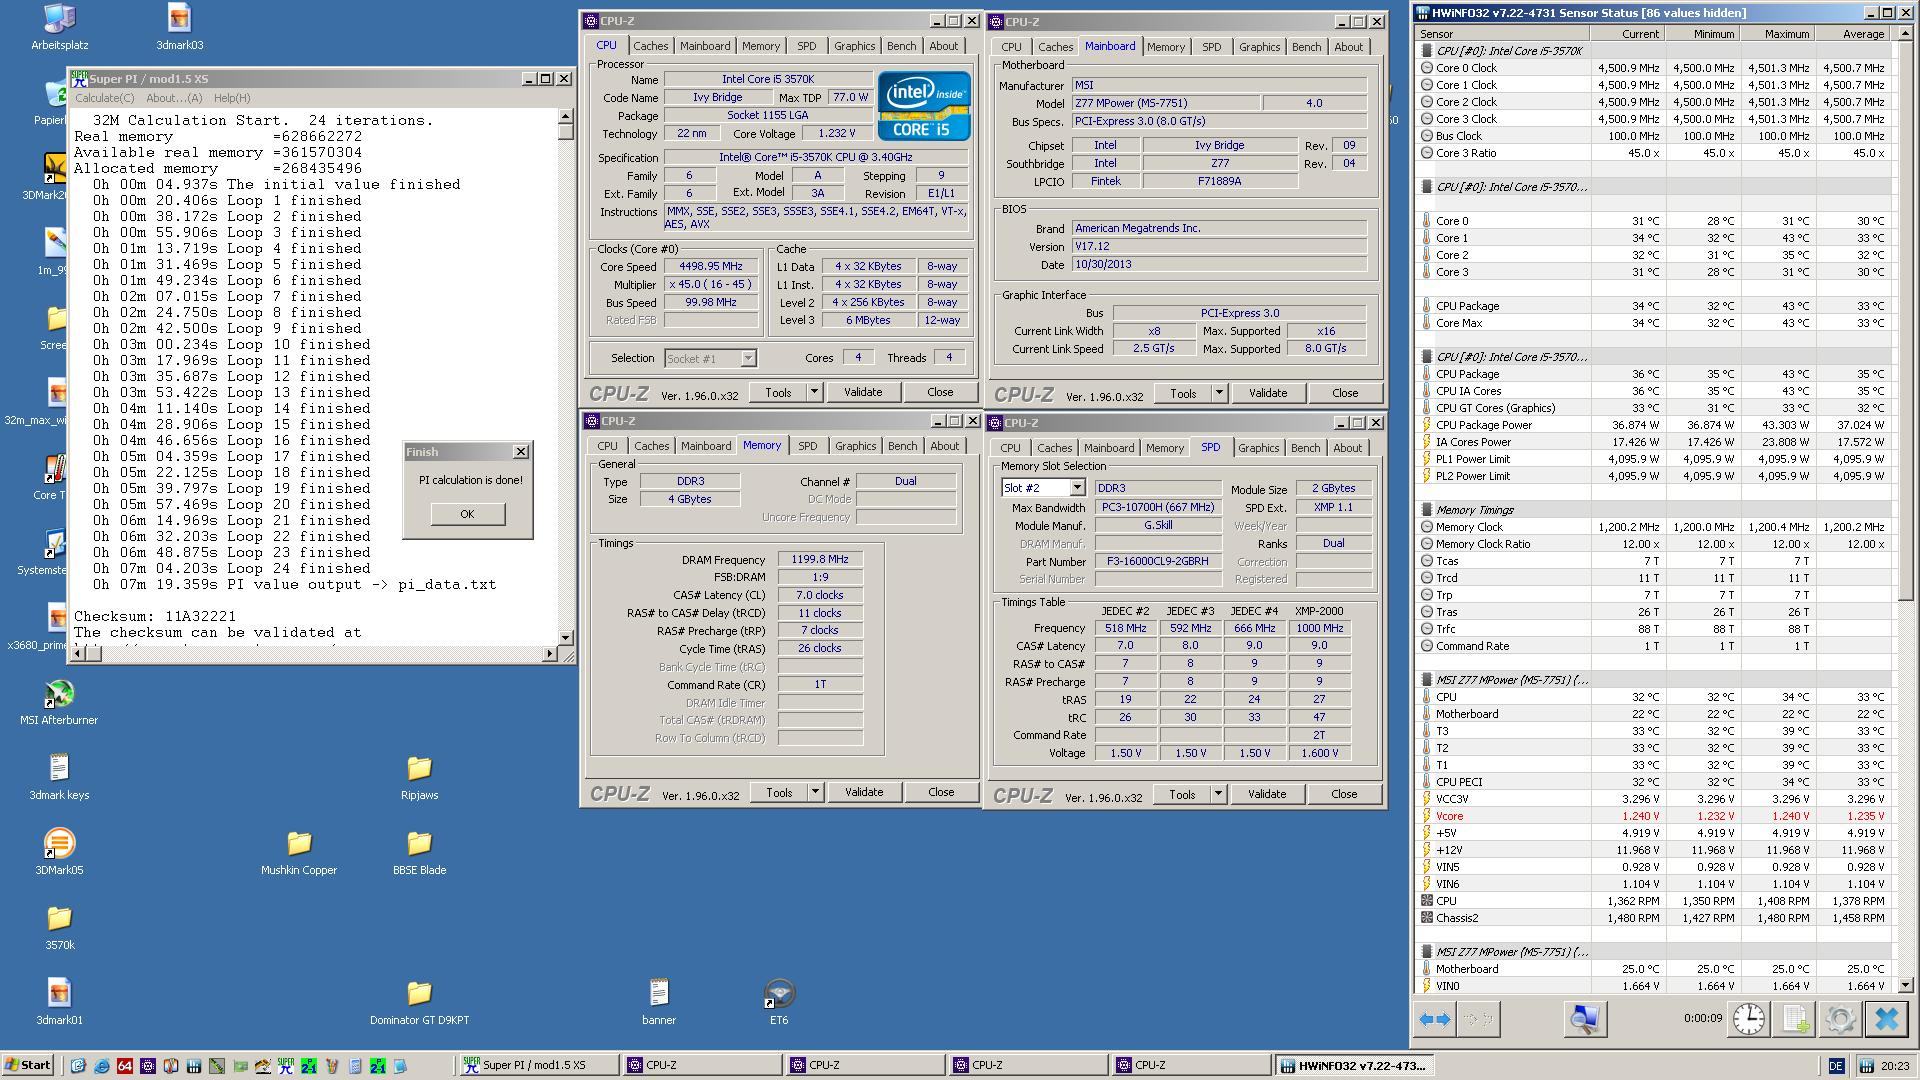The width and height of the screenshot is (1920, 1080).
Task: Click HWiNFO expand/collapse blue arrows button
Action: click(1435, 1019)
